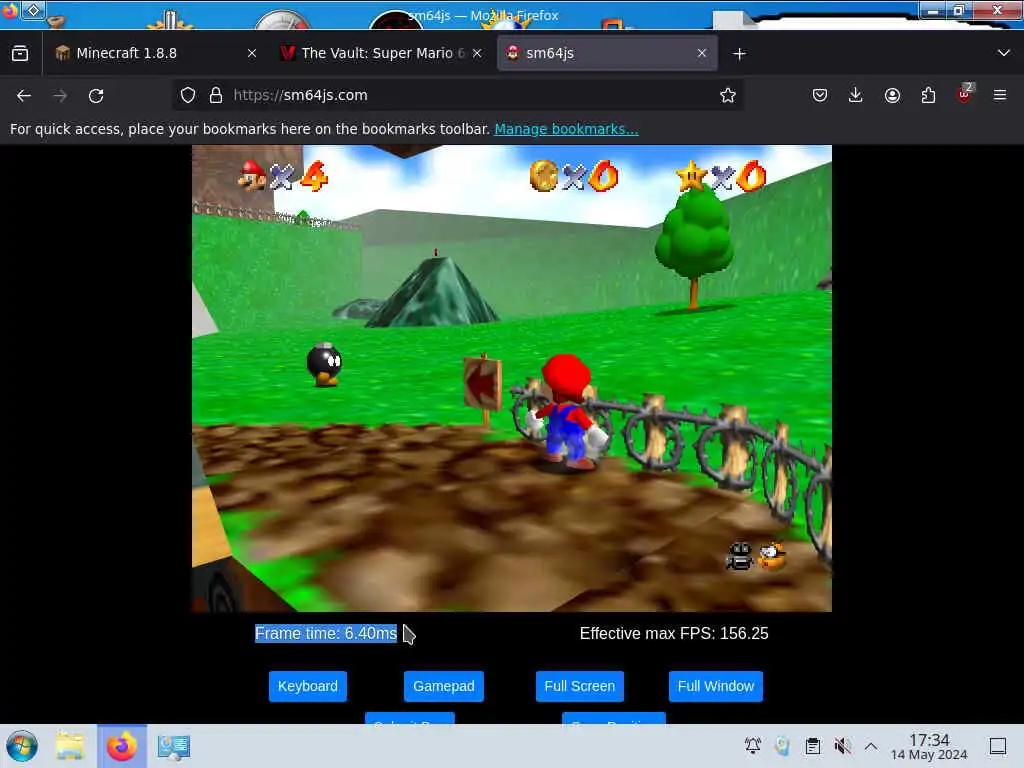The height and width of the screenshot is (768, 1024).
Task: Go back with the browser back arrow
Action: pos(24,95)
